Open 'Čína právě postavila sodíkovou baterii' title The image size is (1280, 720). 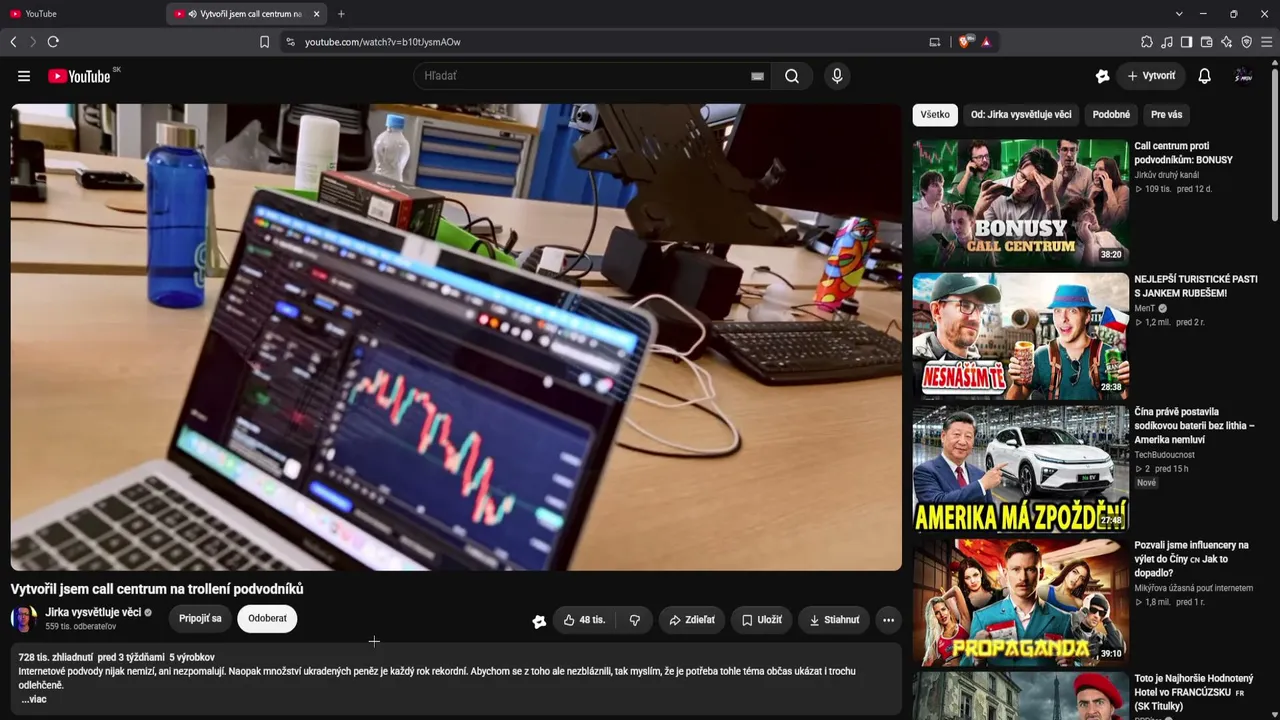point(1194,426)
